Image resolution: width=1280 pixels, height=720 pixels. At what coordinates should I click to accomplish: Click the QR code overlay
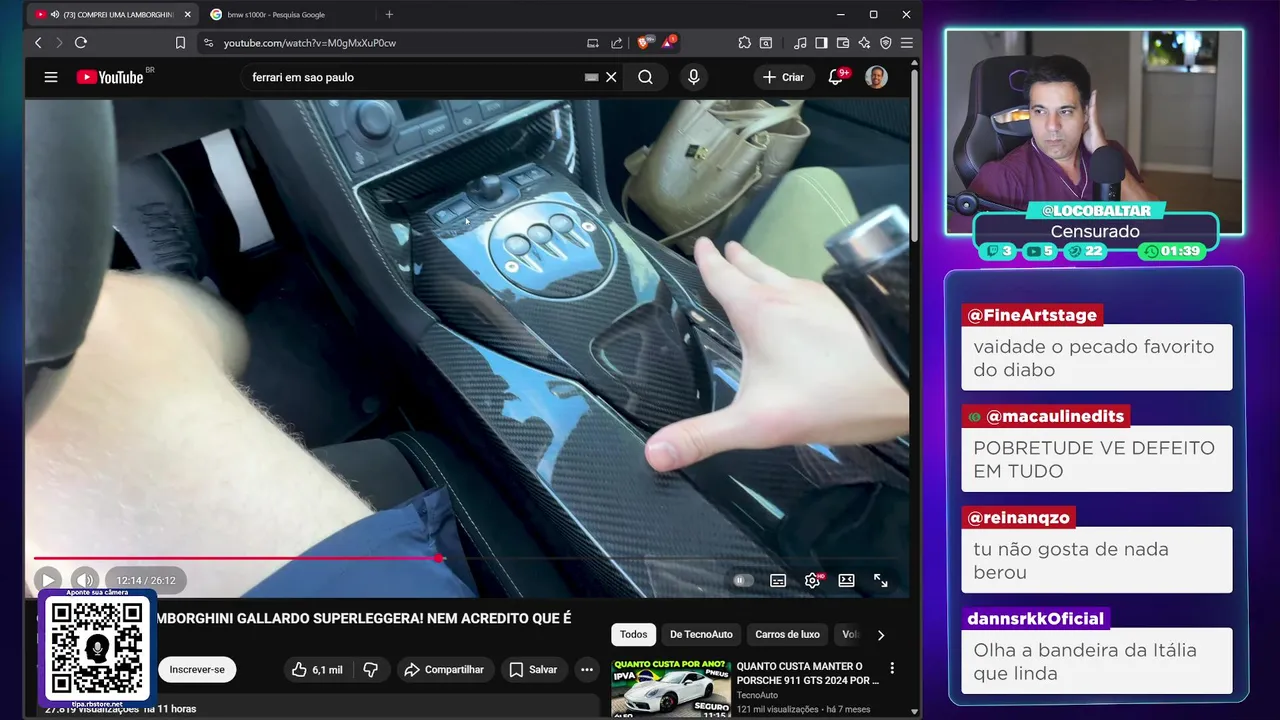[x=97, y=648]
